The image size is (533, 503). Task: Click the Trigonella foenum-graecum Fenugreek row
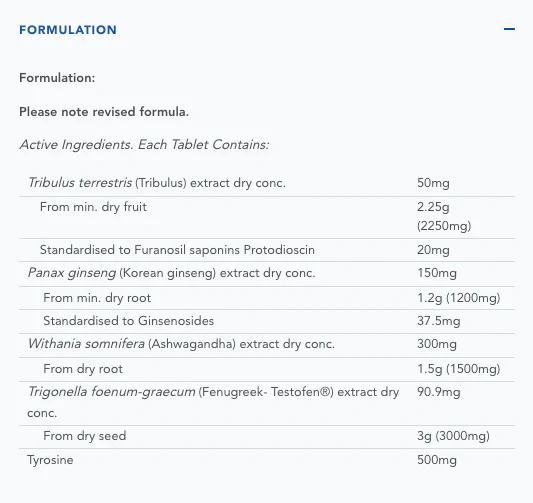267,403
